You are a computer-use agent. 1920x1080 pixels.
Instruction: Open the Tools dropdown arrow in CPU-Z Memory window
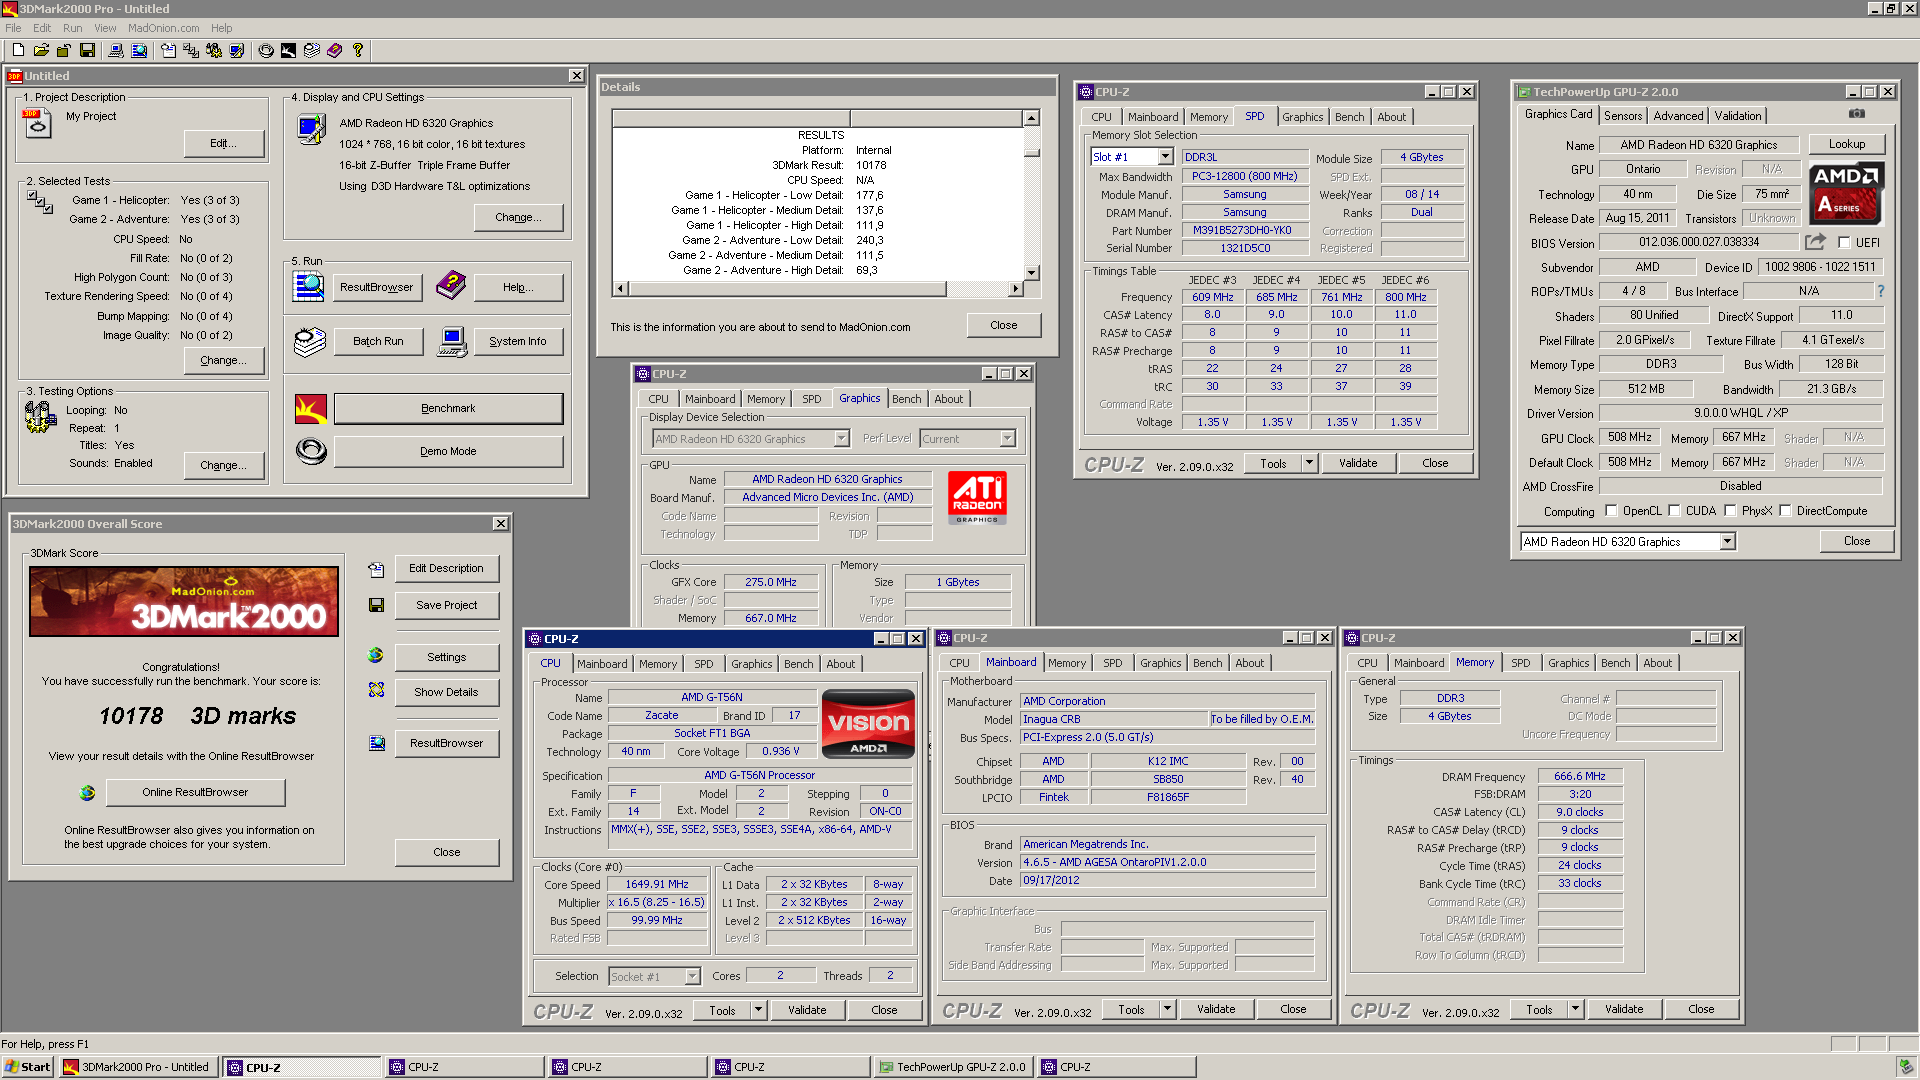coord(1575,1009)
